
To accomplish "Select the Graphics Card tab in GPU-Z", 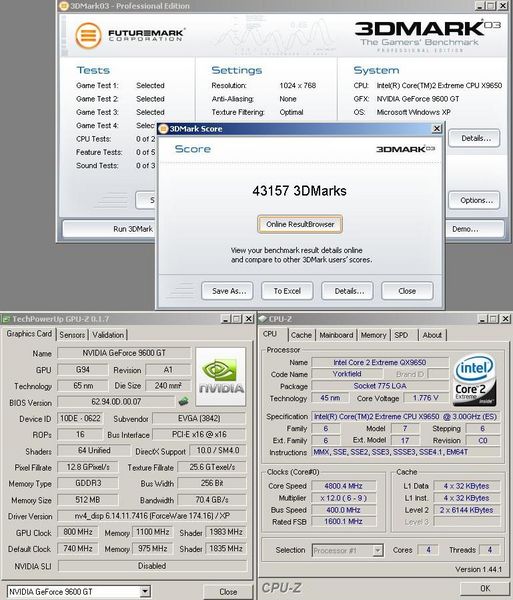I will pyautogui.click(x=29, y=334).
